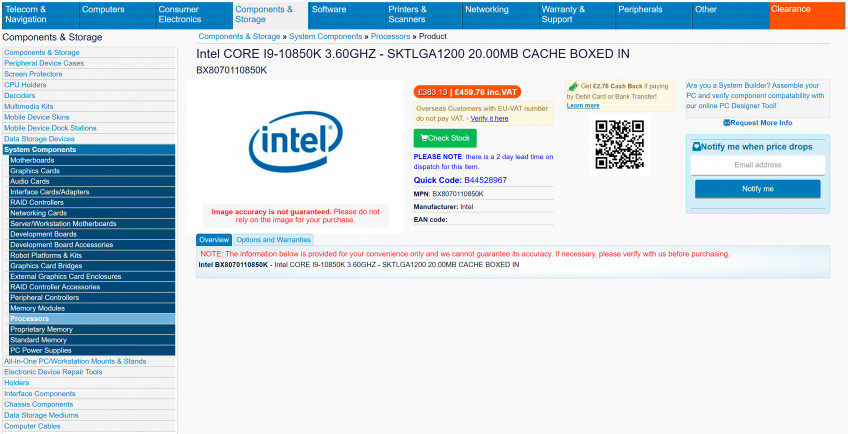Select Proprietary Memory subcategory
This screenshot has height=434, width=848.
coord(92,330)
